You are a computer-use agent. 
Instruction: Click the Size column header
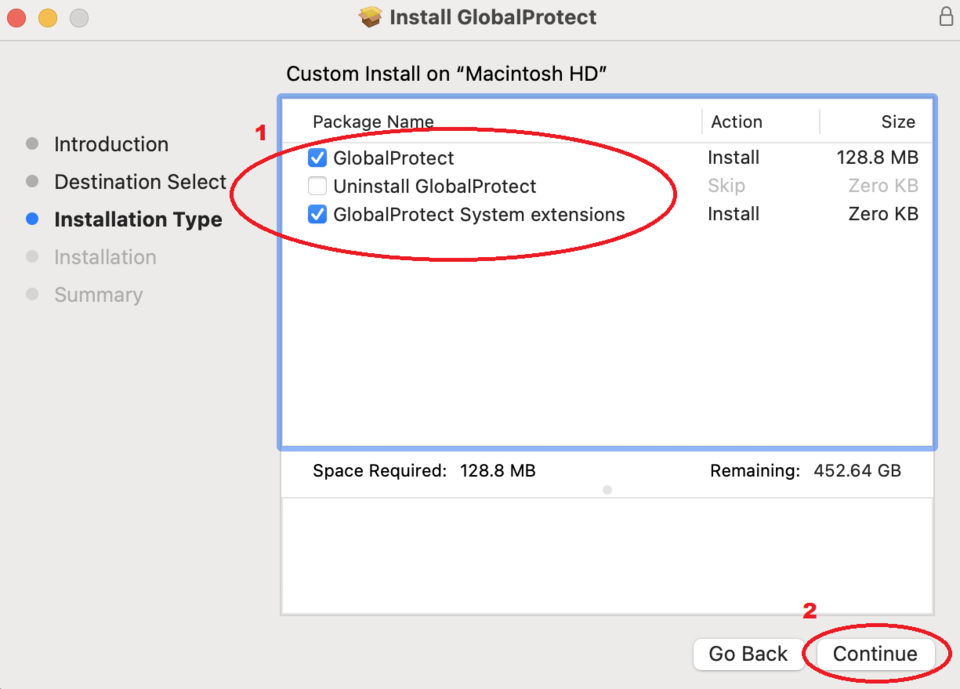(x=897, y=122)
